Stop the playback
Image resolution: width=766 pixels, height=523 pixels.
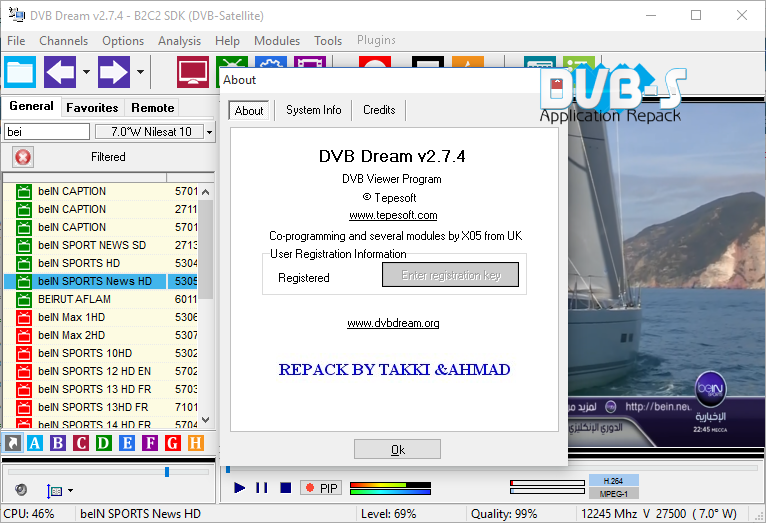click(x=286, y=487)
